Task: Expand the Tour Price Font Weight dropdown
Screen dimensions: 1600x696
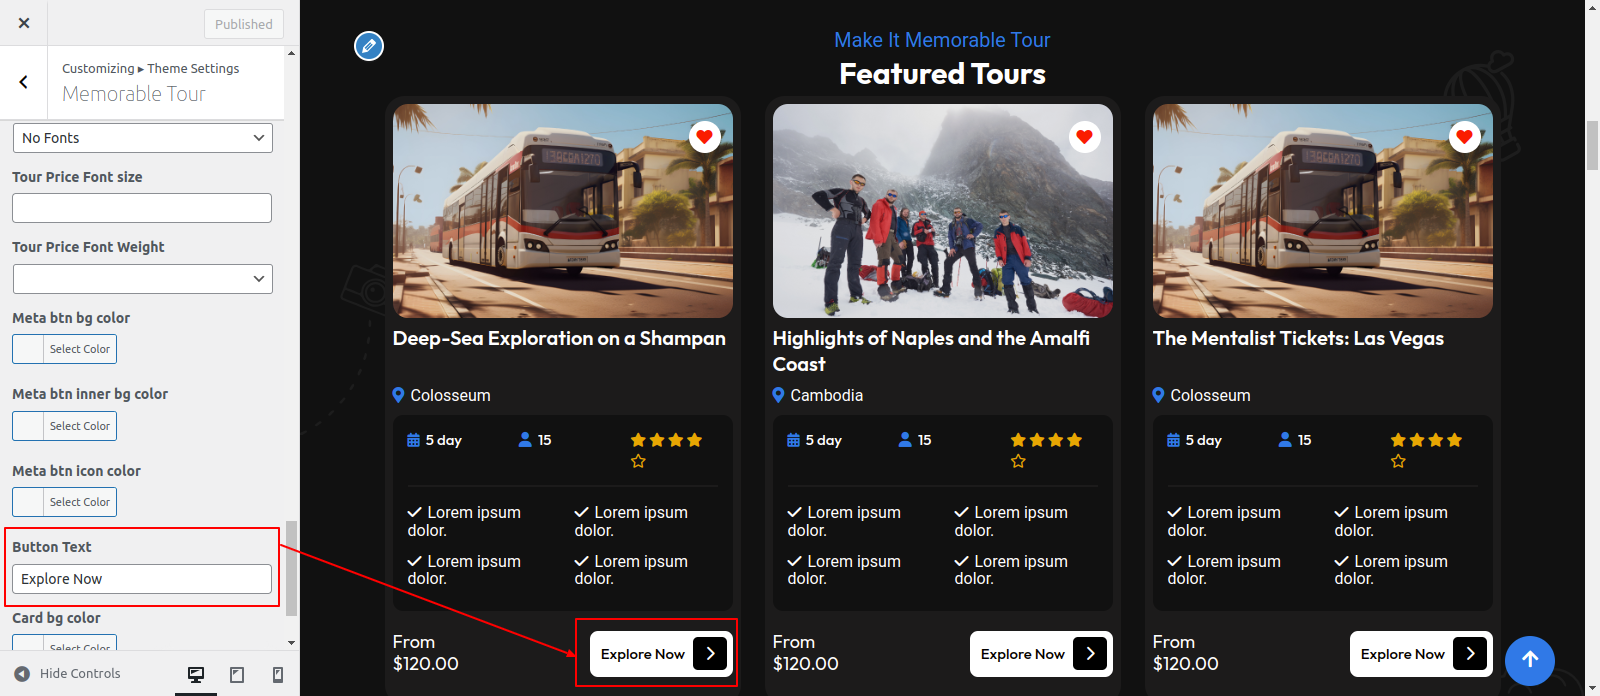Action: click(142, 279)
